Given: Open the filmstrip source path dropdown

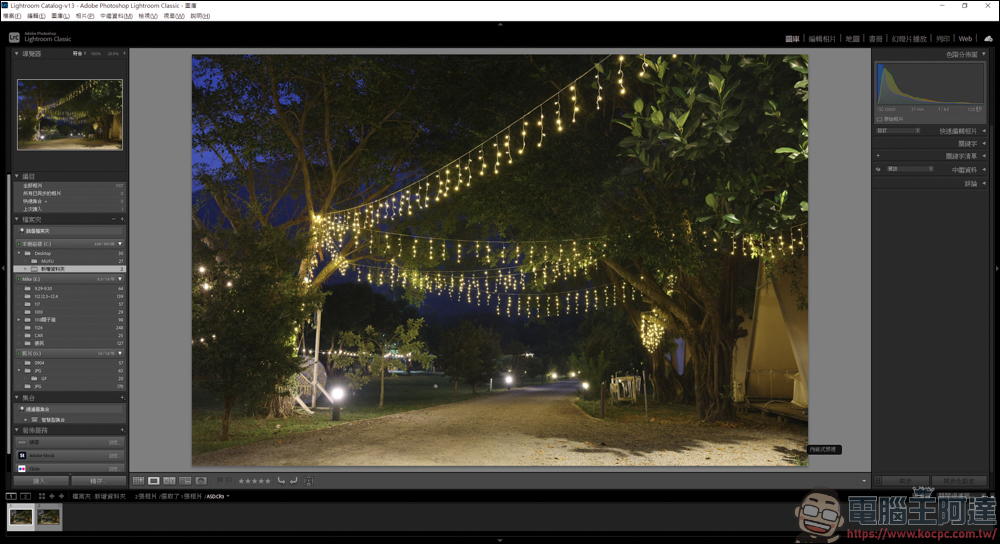Looking at the screenshot, I should 228,496.
